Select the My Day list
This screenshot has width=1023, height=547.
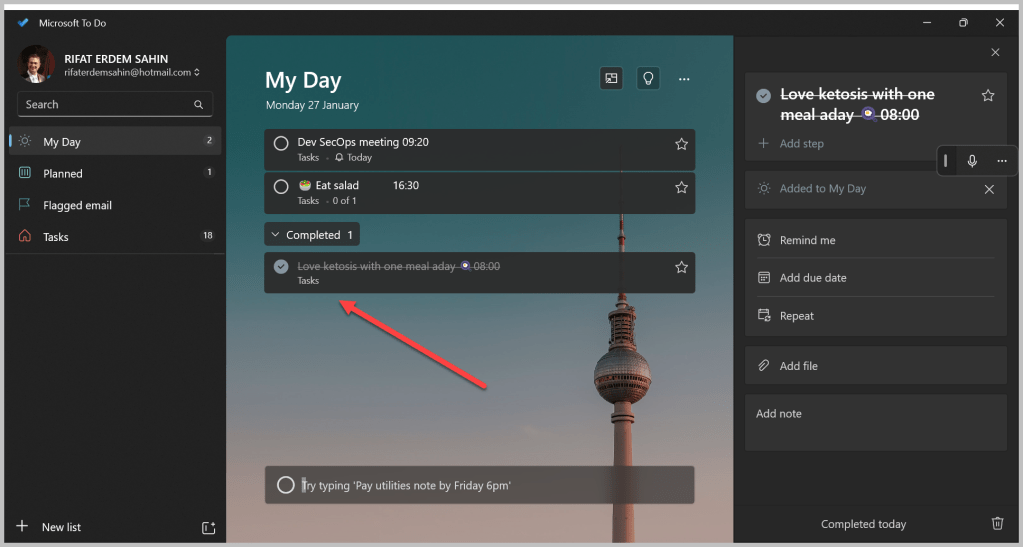[115, 142]
